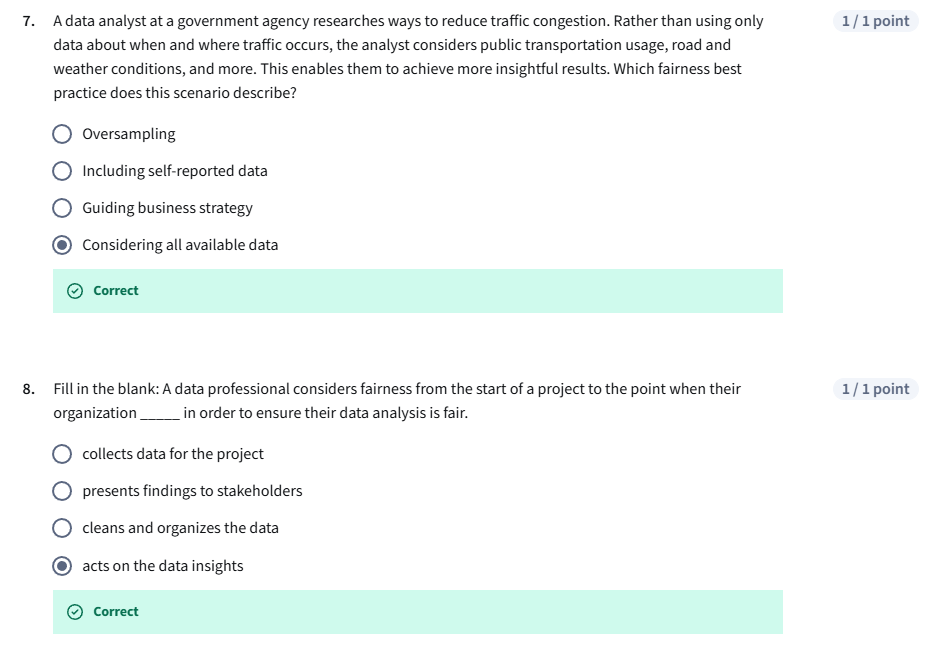Click the green checkmark icon under question 7
Viewport: 950px width, 664px height.
(x=75, y=291)
